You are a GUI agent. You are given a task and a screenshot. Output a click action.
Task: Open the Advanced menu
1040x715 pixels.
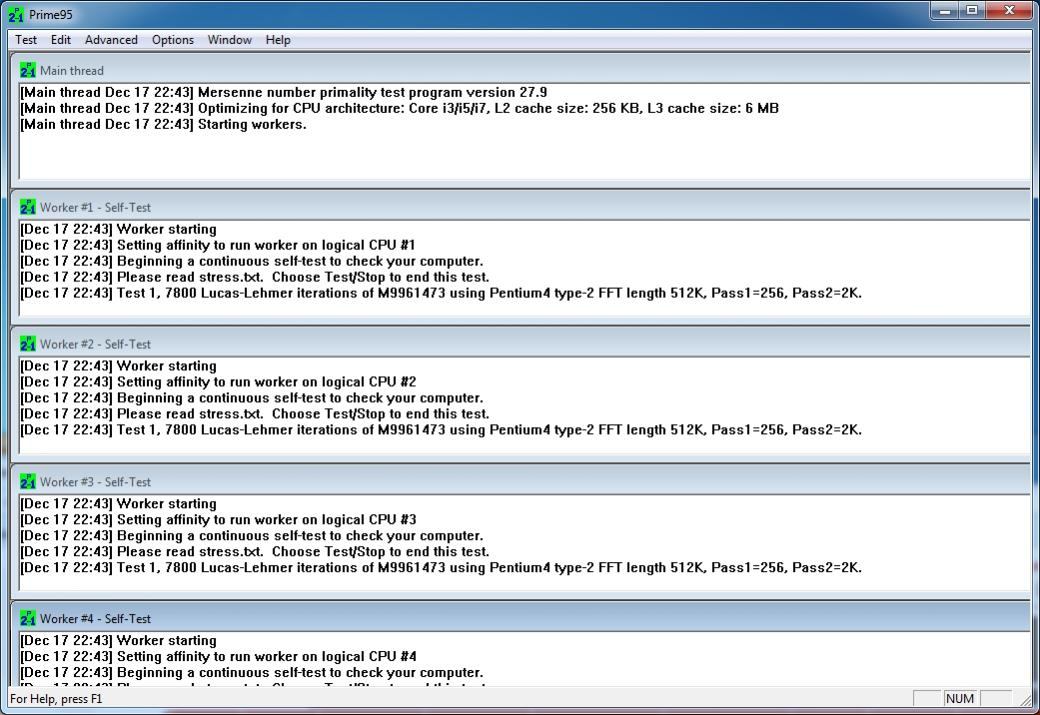click(x=111, y=40)
